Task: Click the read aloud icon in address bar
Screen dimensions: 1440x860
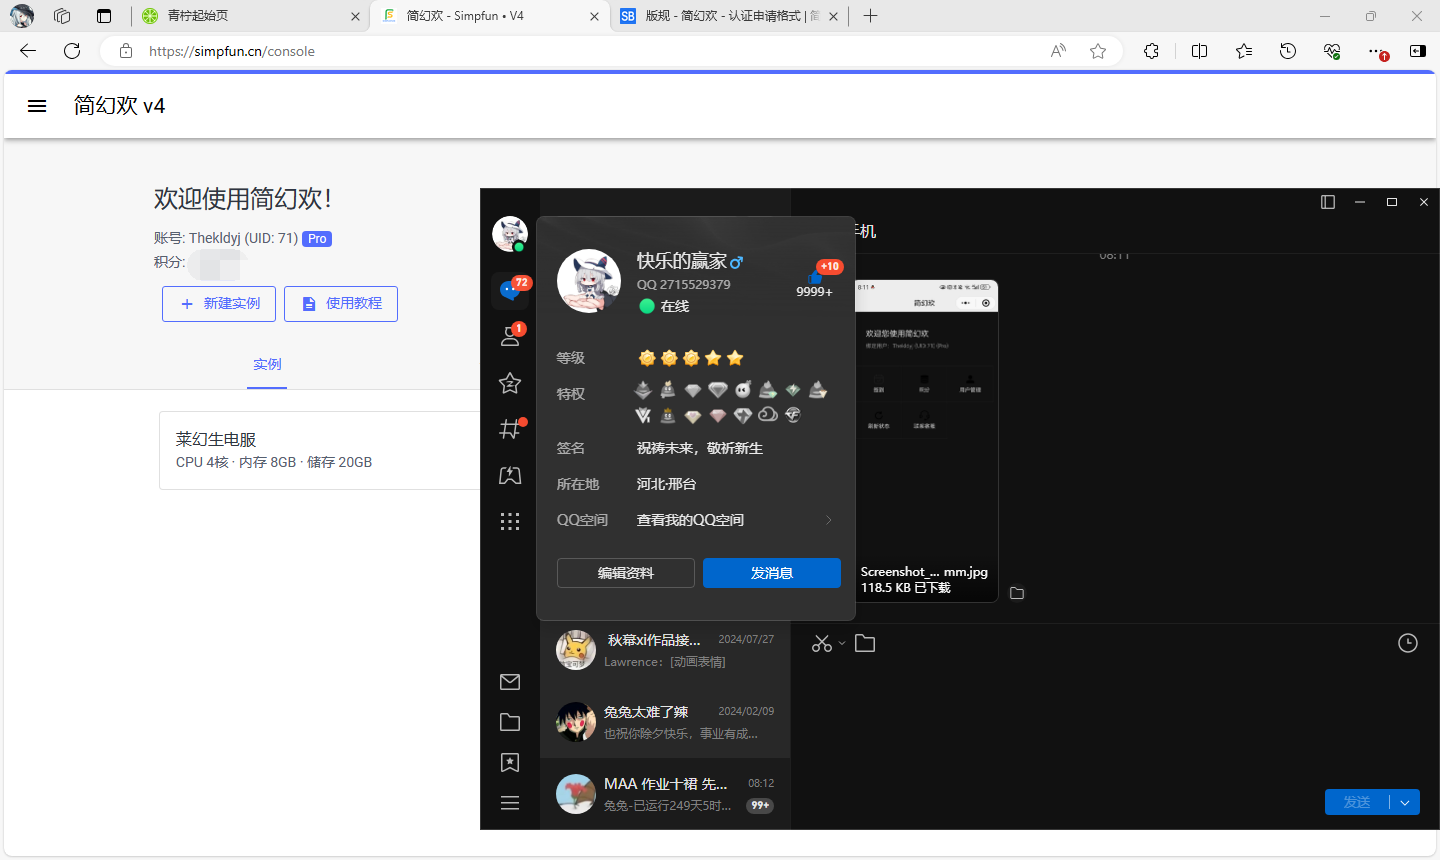Action: coord(1058,51)
